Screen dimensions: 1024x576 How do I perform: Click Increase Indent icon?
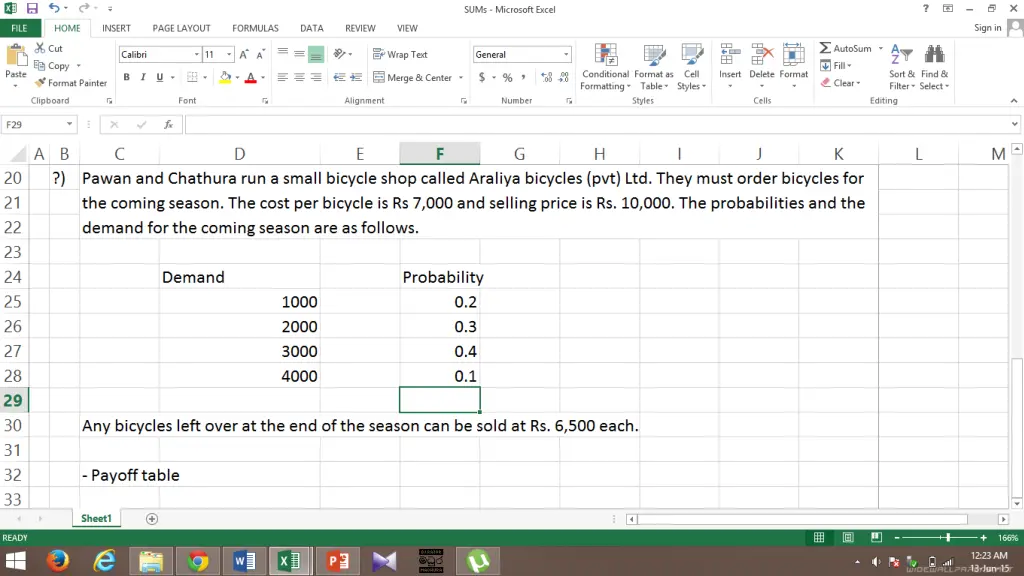(x=356, y=77)
